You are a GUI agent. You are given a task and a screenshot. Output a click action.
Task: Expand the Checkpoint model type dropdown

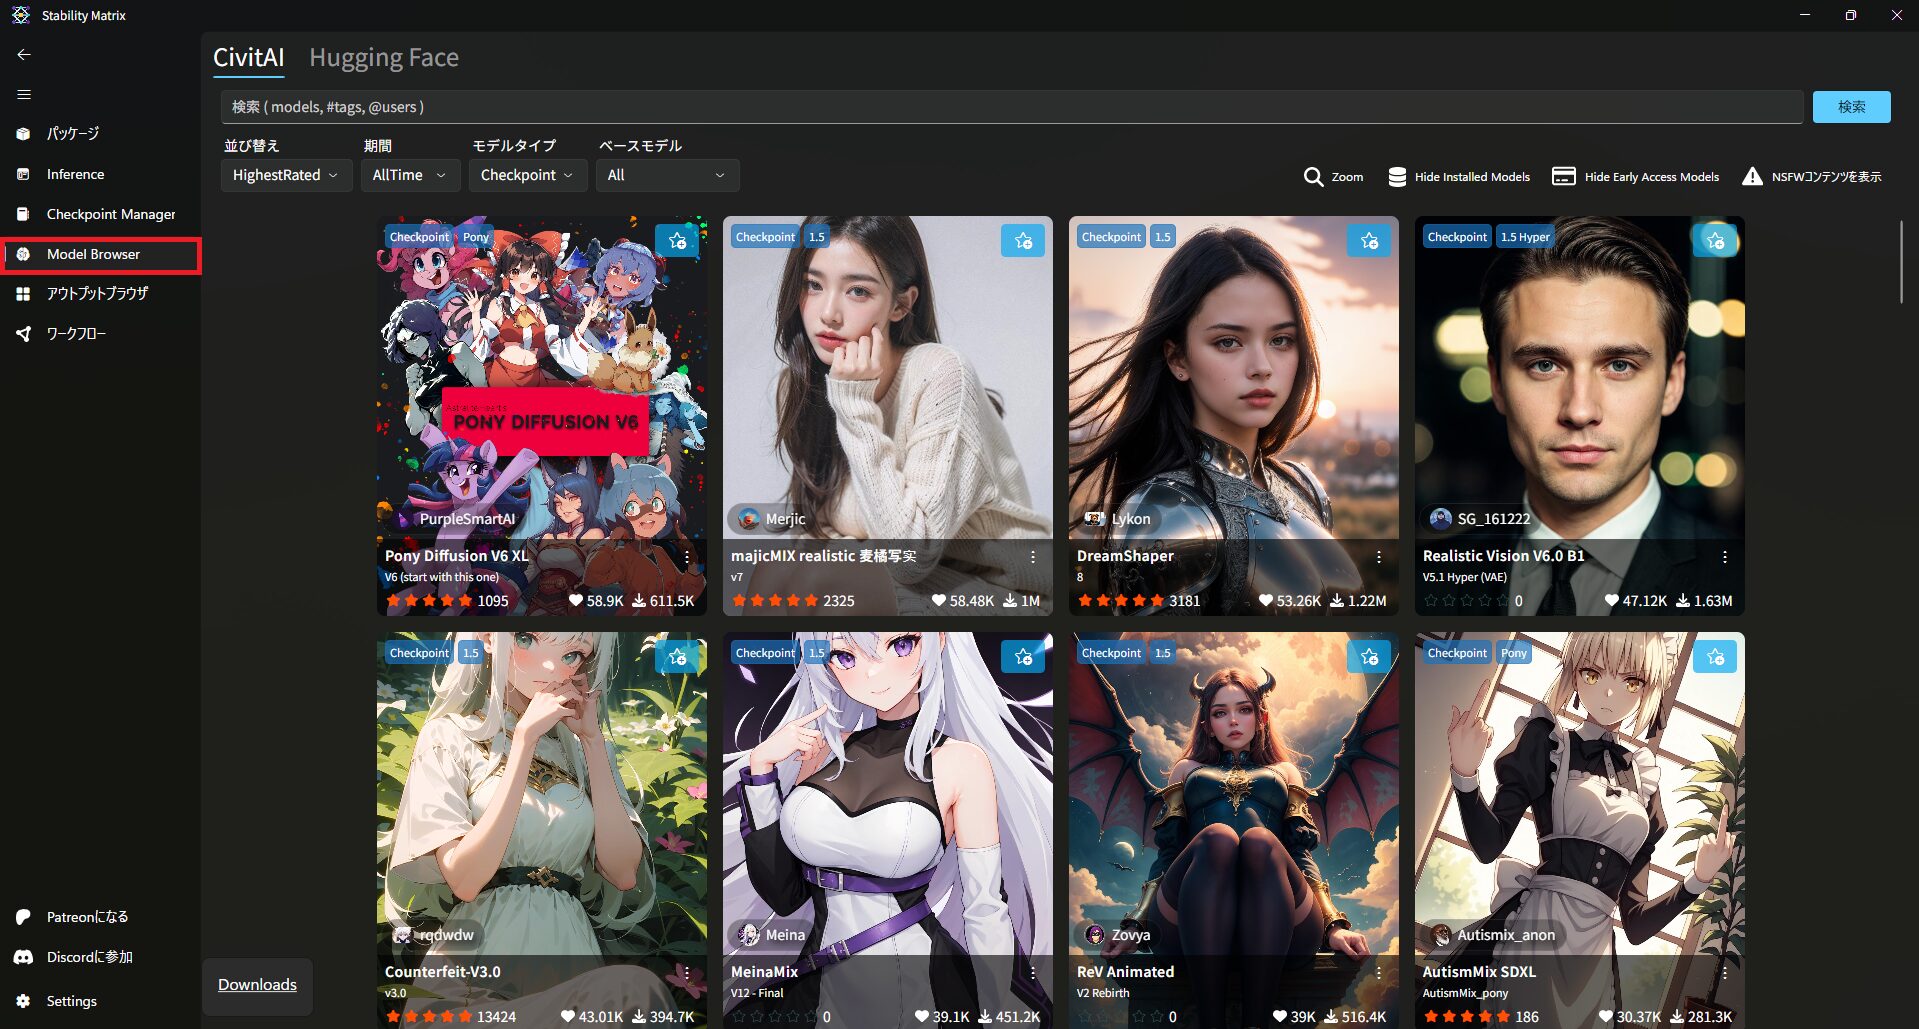527,175
